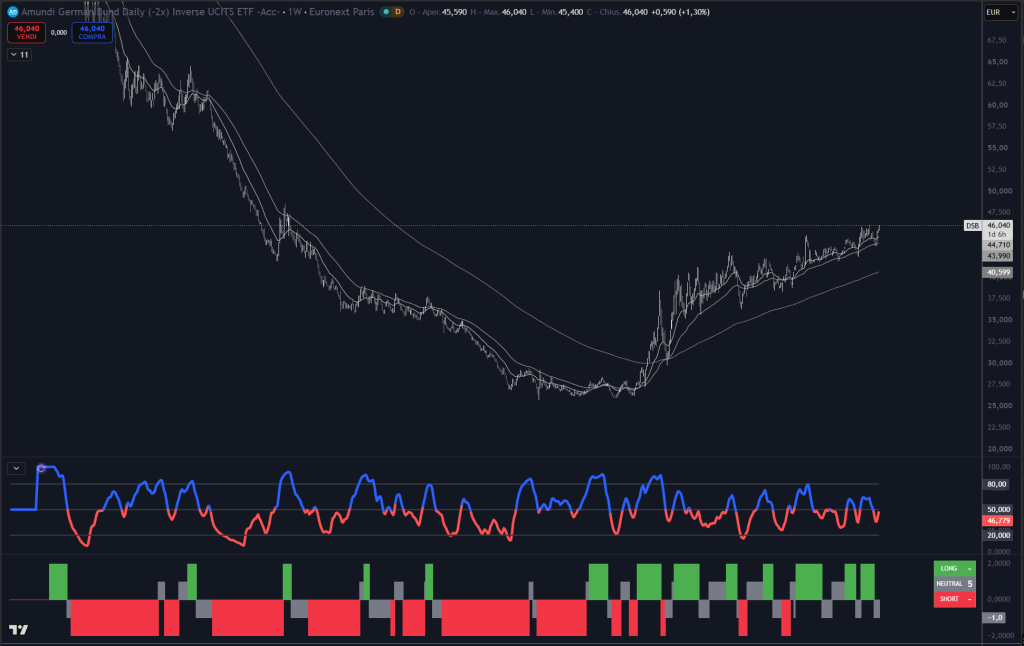The width and height of the screenshot is (1024, 646).
Task: Expand the collapsed indicators legend showing 11
Action: [20, 55]
